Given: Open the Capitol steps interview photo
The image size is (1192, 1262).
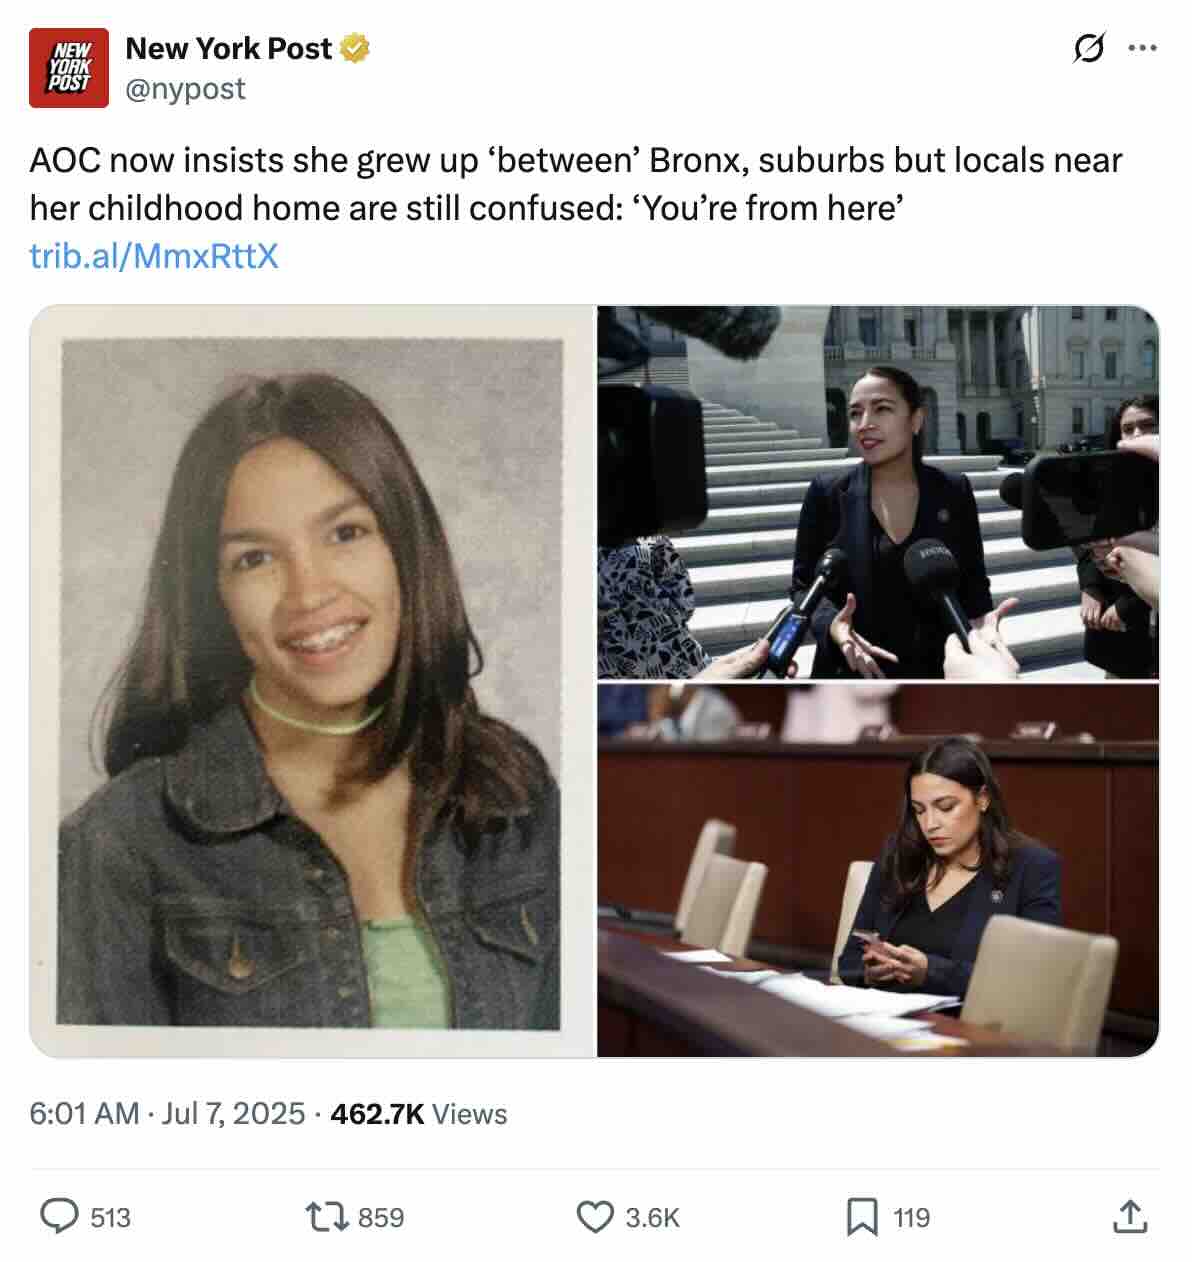Looking at the screenshot, I should point(878,492).
